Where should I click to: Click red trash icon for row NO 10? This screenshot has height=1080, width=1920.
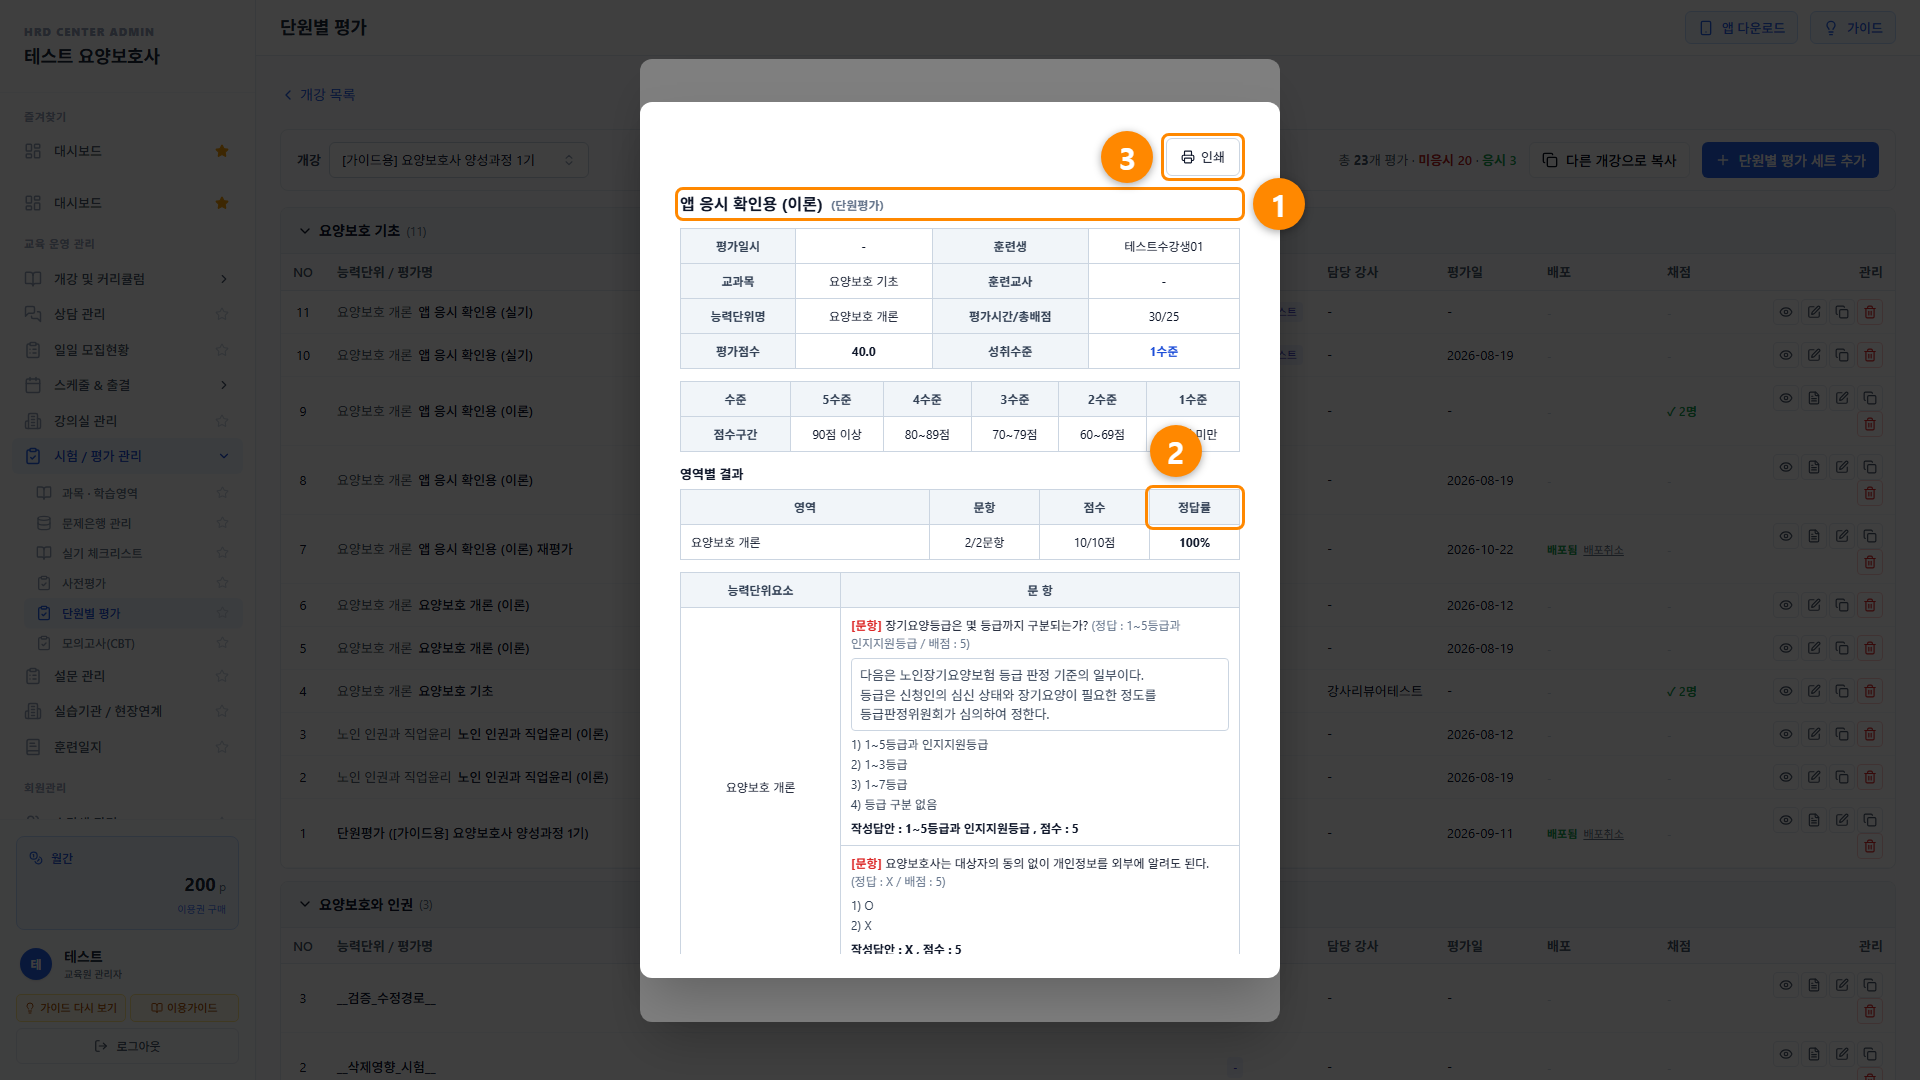point(1869,355)
